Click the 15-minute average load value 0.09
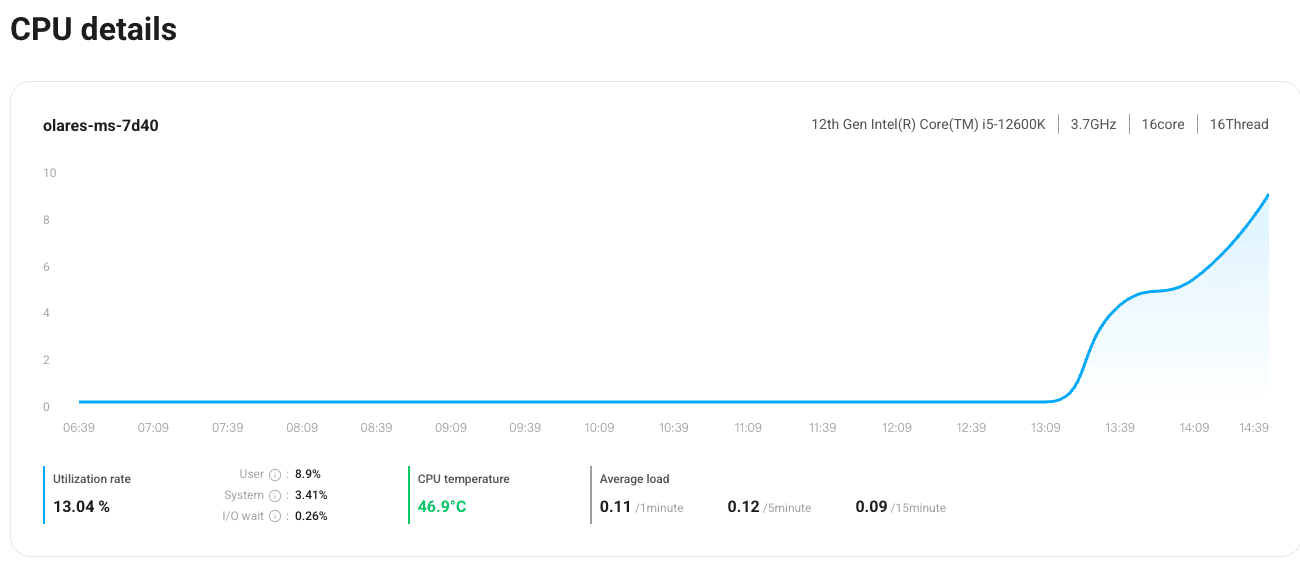Image resolution: width=1300 pixels, height=581 pixels. 871,507
